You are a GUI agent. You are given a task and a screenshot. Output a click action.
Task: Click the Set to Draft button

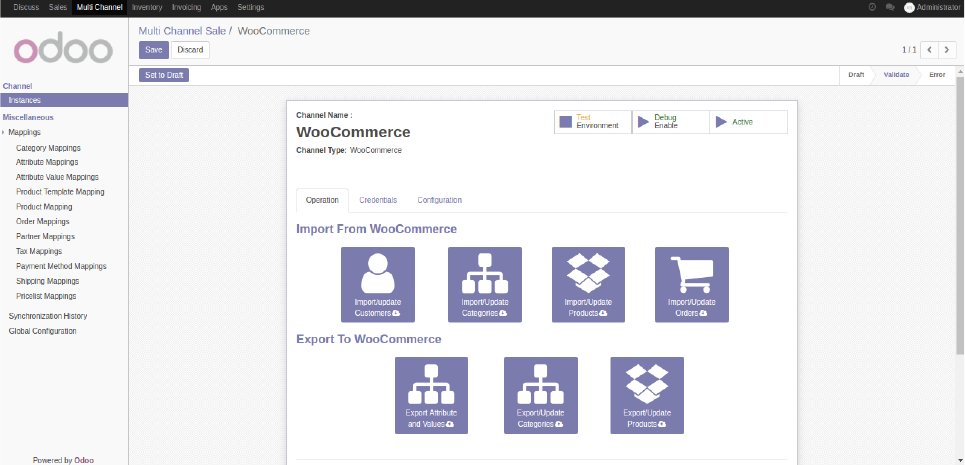point(164,75)
